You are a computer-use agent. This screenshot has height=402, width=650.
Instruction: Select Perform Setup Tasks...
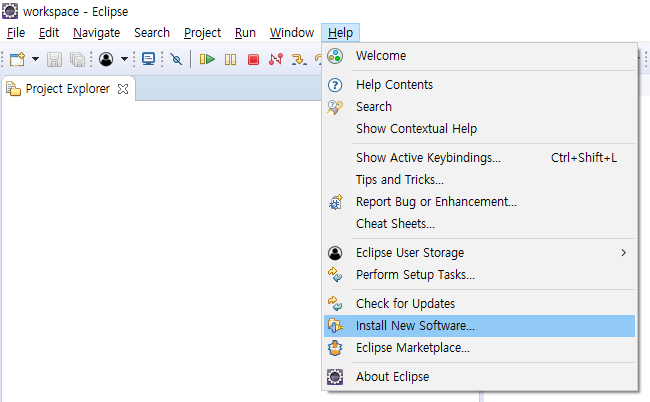coord(479,274)
